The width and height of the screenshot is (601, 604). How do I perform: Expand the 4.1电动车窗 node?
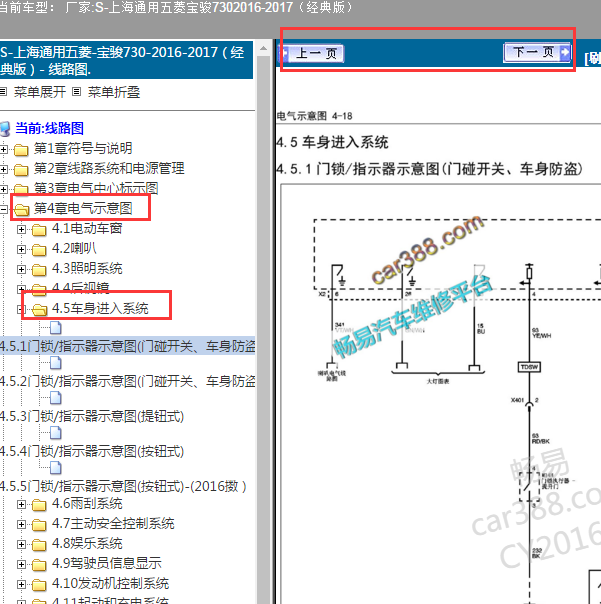21,230
